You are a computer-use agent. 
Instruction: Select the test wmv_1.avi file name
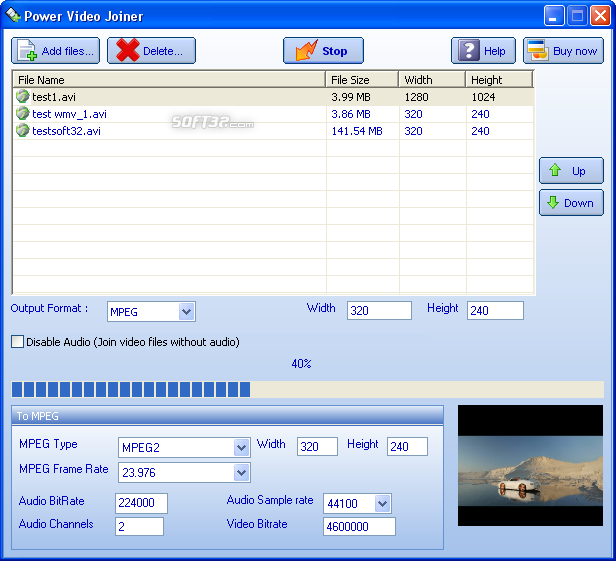(69, 114)
